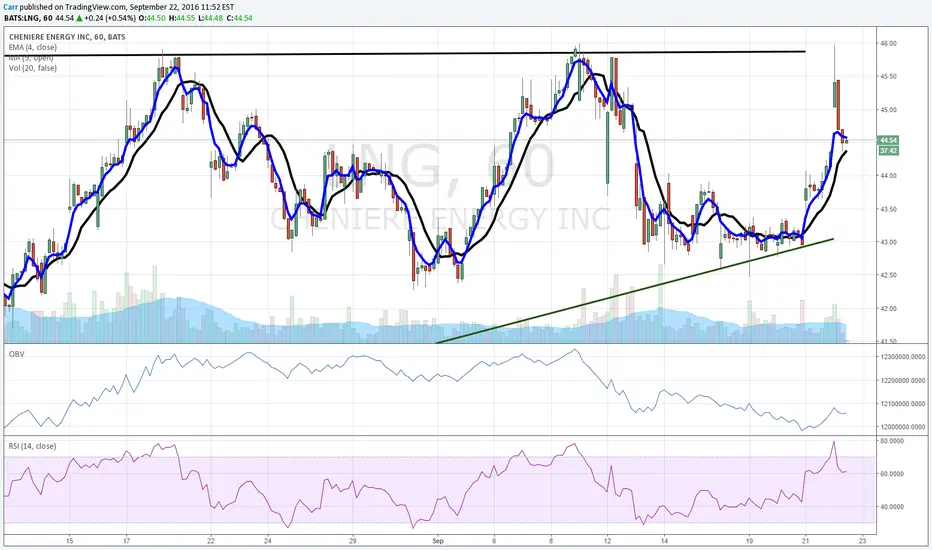932x550 pixels.
Task: Click the 15 date axis label
Action: coord(70,541)
